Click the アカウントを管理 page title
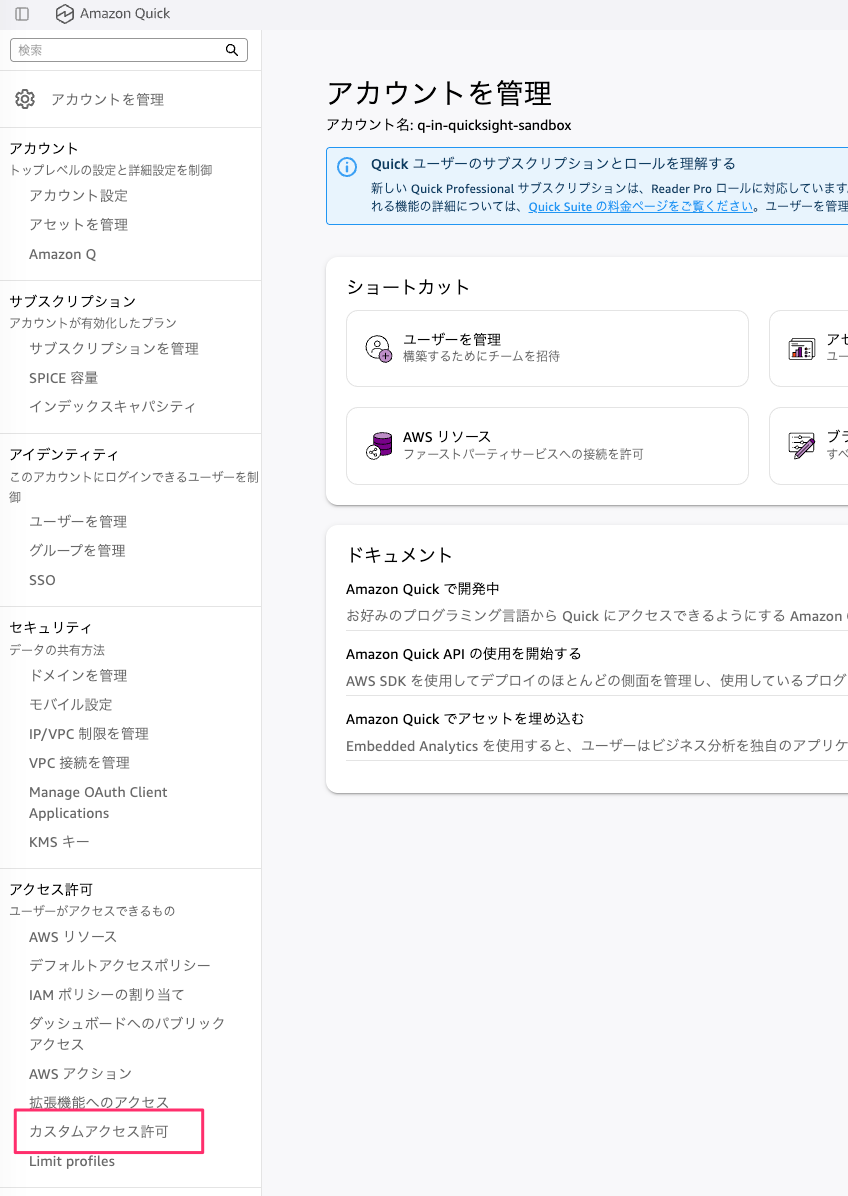This screenshot has height=1196, width=848. click(438, 93)
